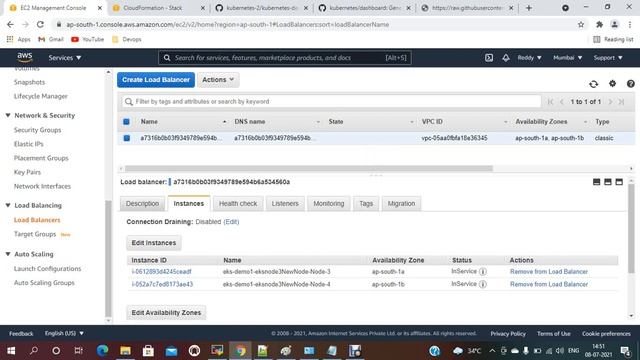Open Cookie preferences in footer
640x360 pixels.
click(x=606, y=333)
